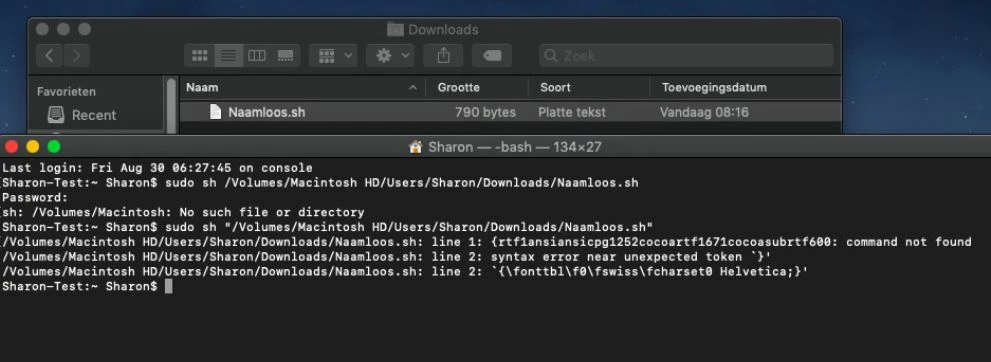Minimize the Terminal window

33,147
